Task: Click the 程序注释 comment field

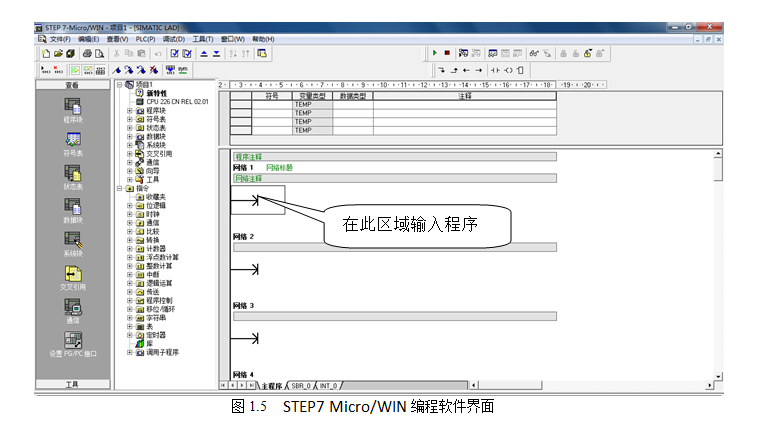Action: point(395,157)
